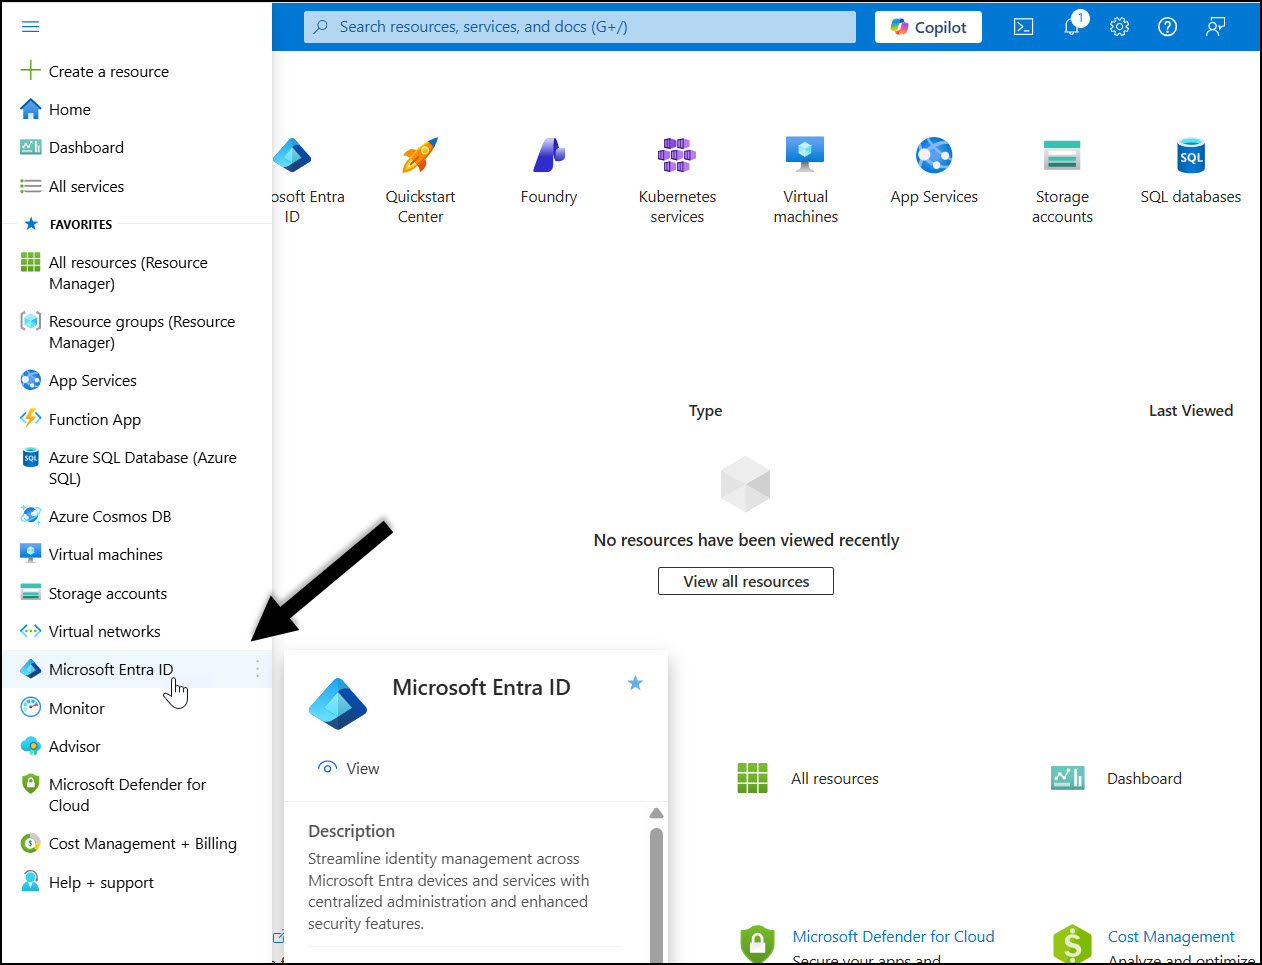Launch Copilot
Screen dimensions: 1262x965
928,27
